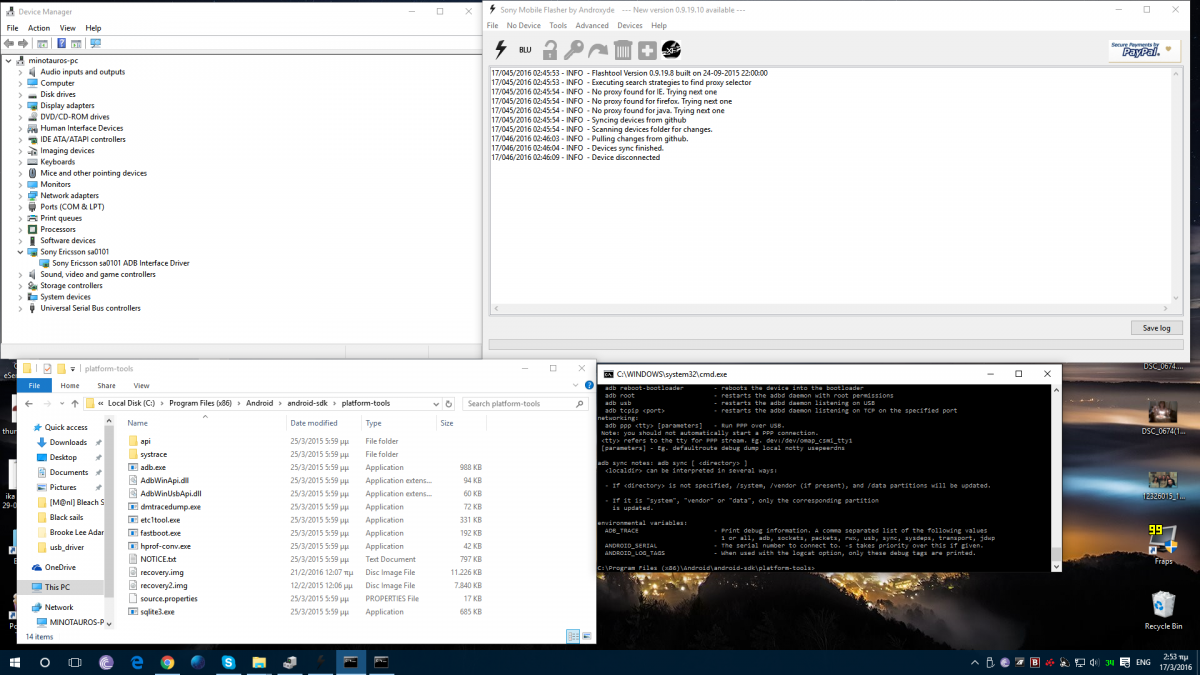
Task: Expand the Display adapters node
Action: [21, 105]
